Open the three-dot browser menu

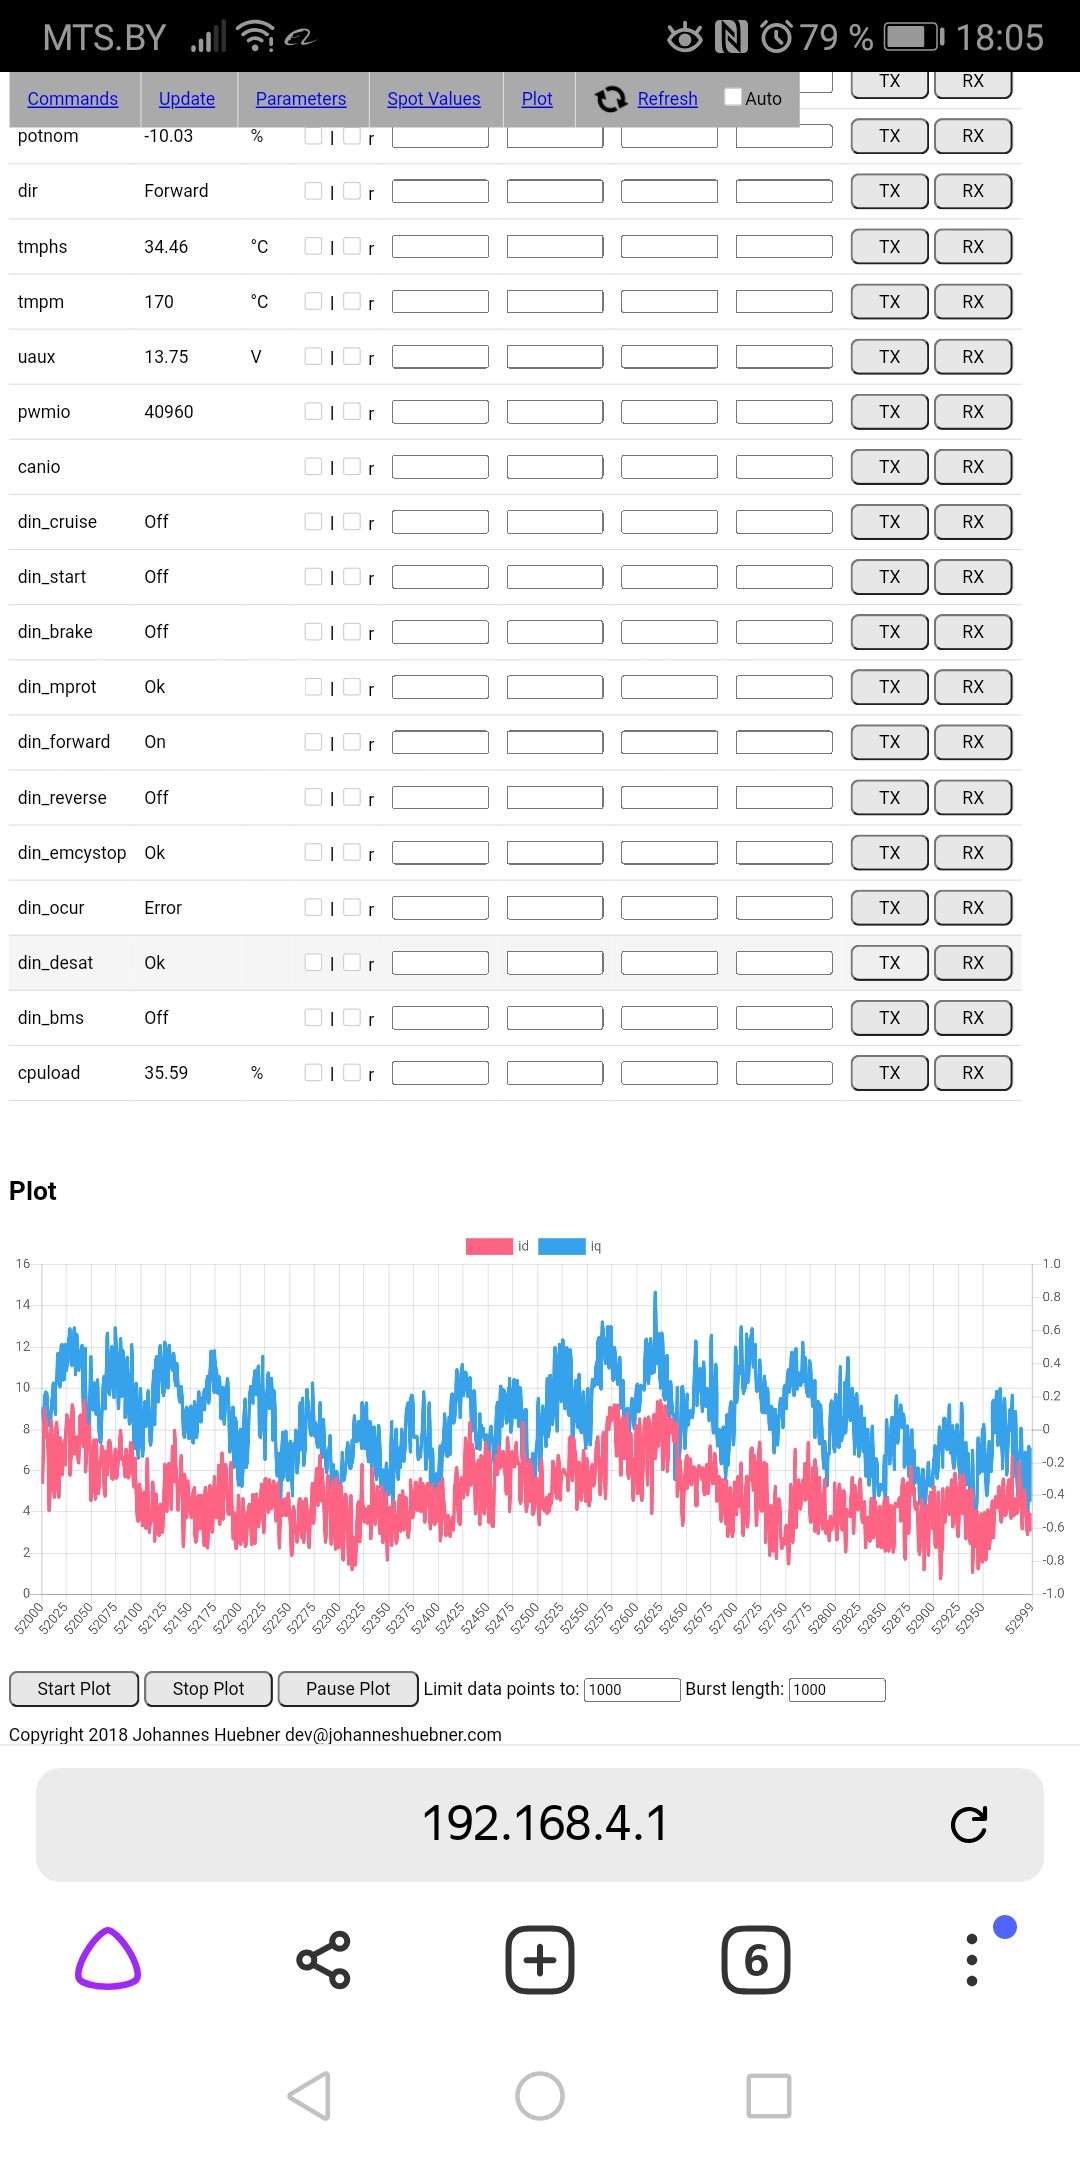pyautogui.click(x=972, y=1959)
